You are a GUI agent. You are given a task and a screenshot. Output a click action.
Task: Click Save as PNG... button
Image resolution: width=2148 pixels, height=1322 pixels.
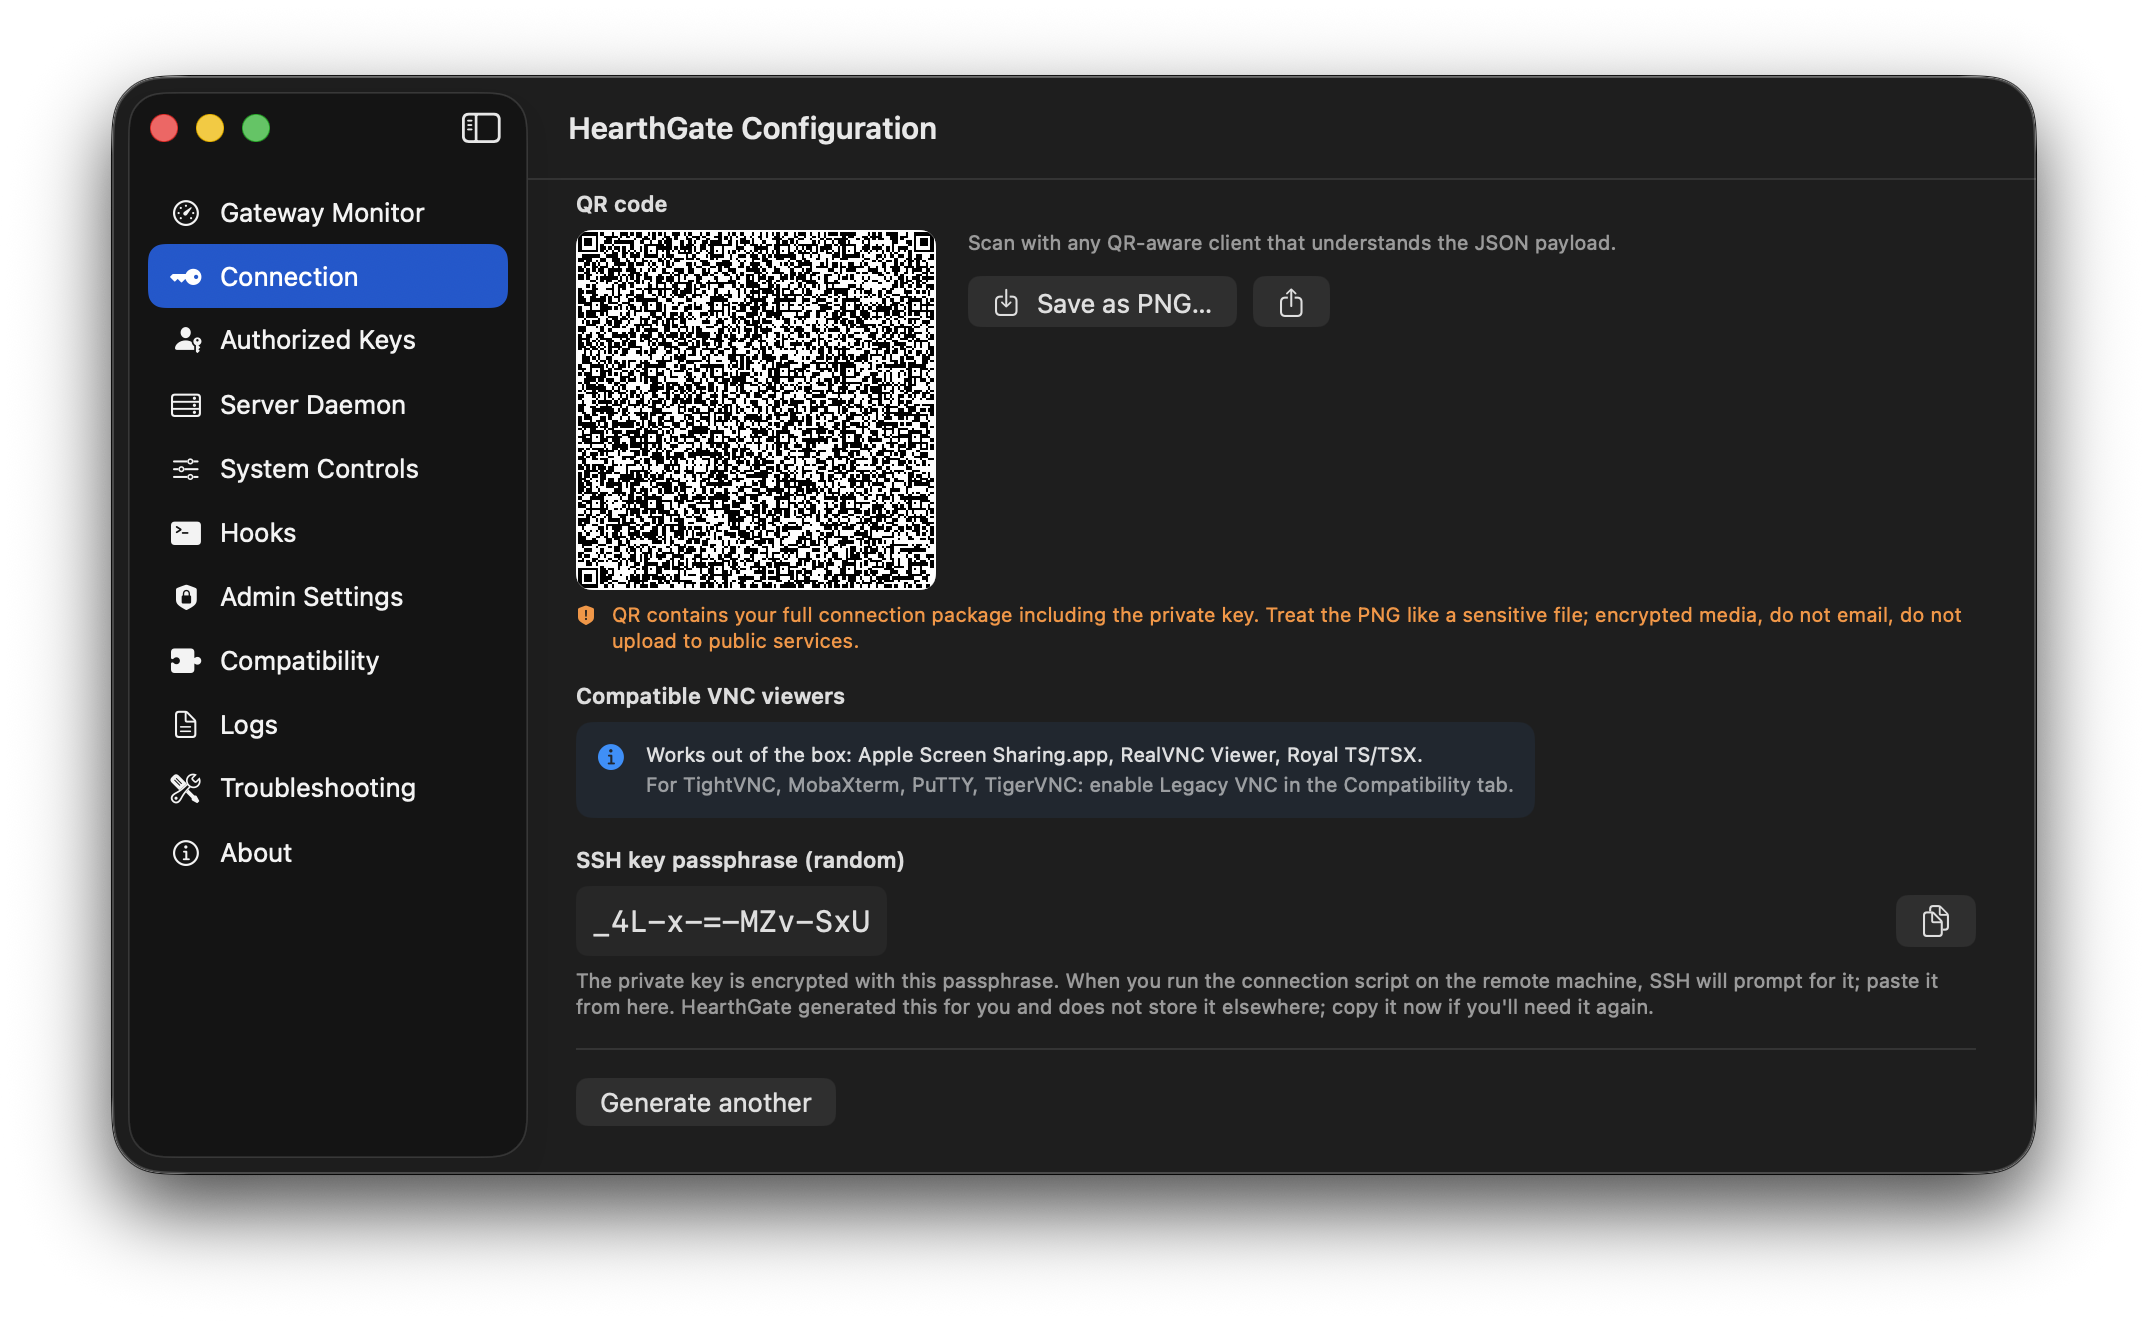coord(1102,302)
